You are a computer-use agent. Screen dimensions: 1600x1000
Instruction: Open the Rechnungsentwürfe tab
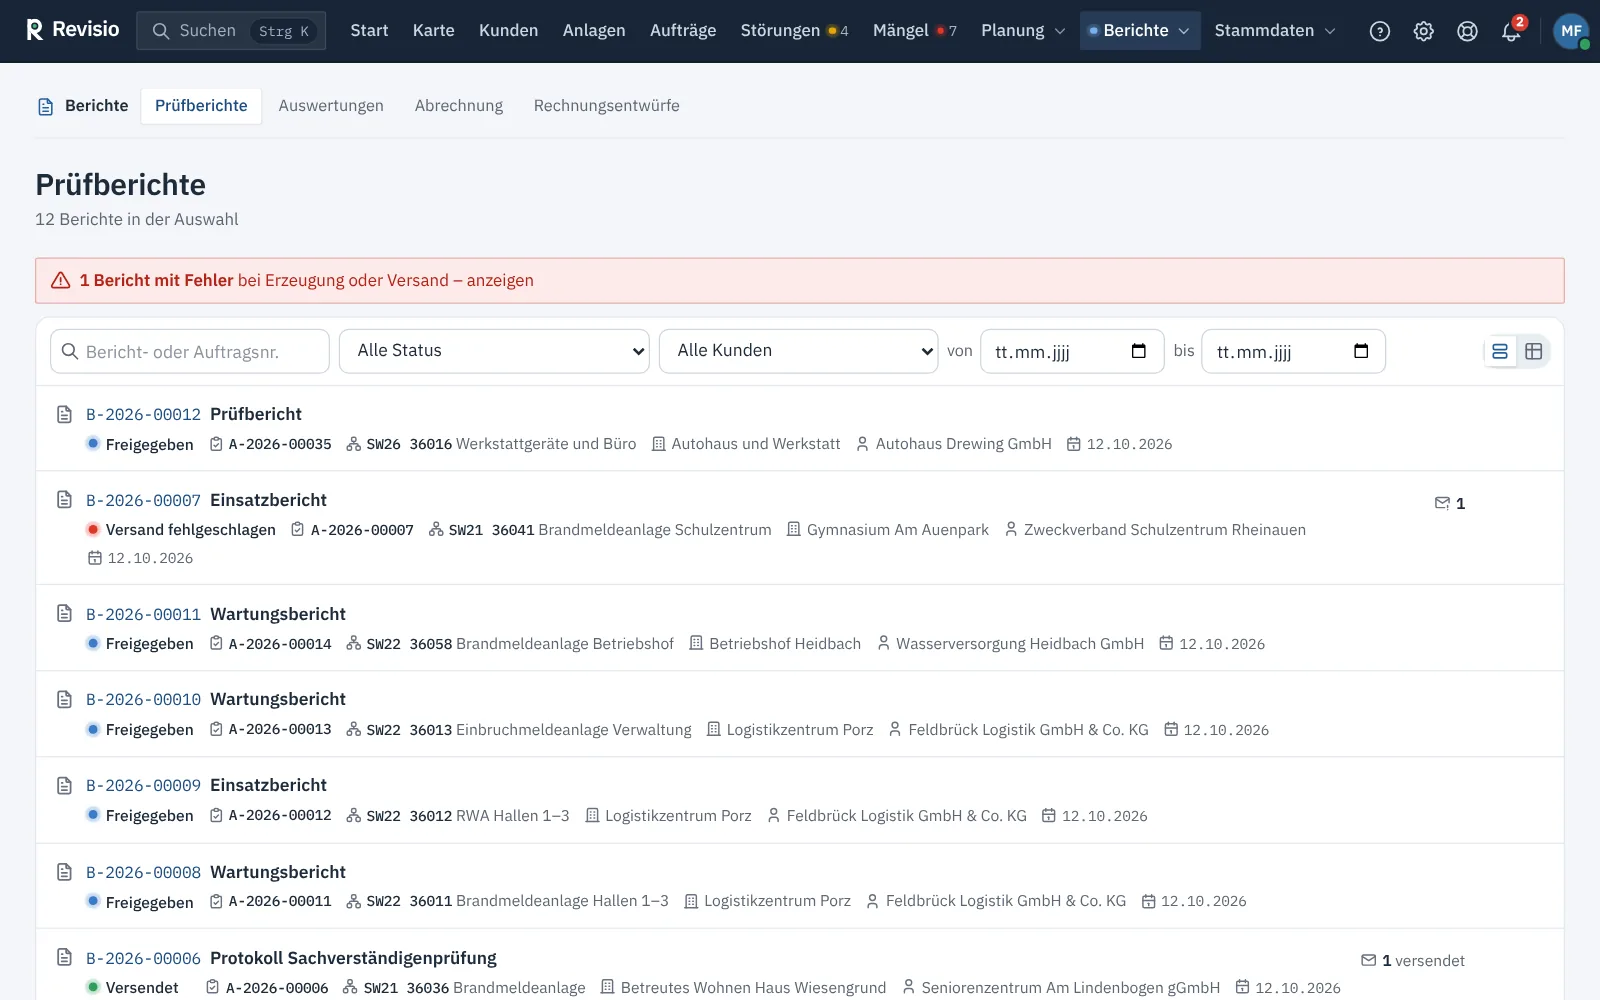coord(606,106)
